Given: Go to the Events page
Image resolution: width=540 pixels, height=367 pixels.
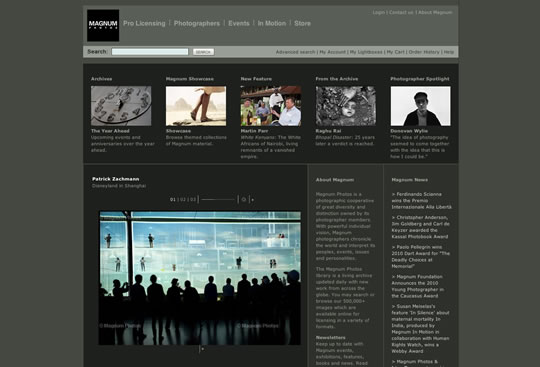Looking at the screenshot, I should pyautogui.click(x=239, y=23).
